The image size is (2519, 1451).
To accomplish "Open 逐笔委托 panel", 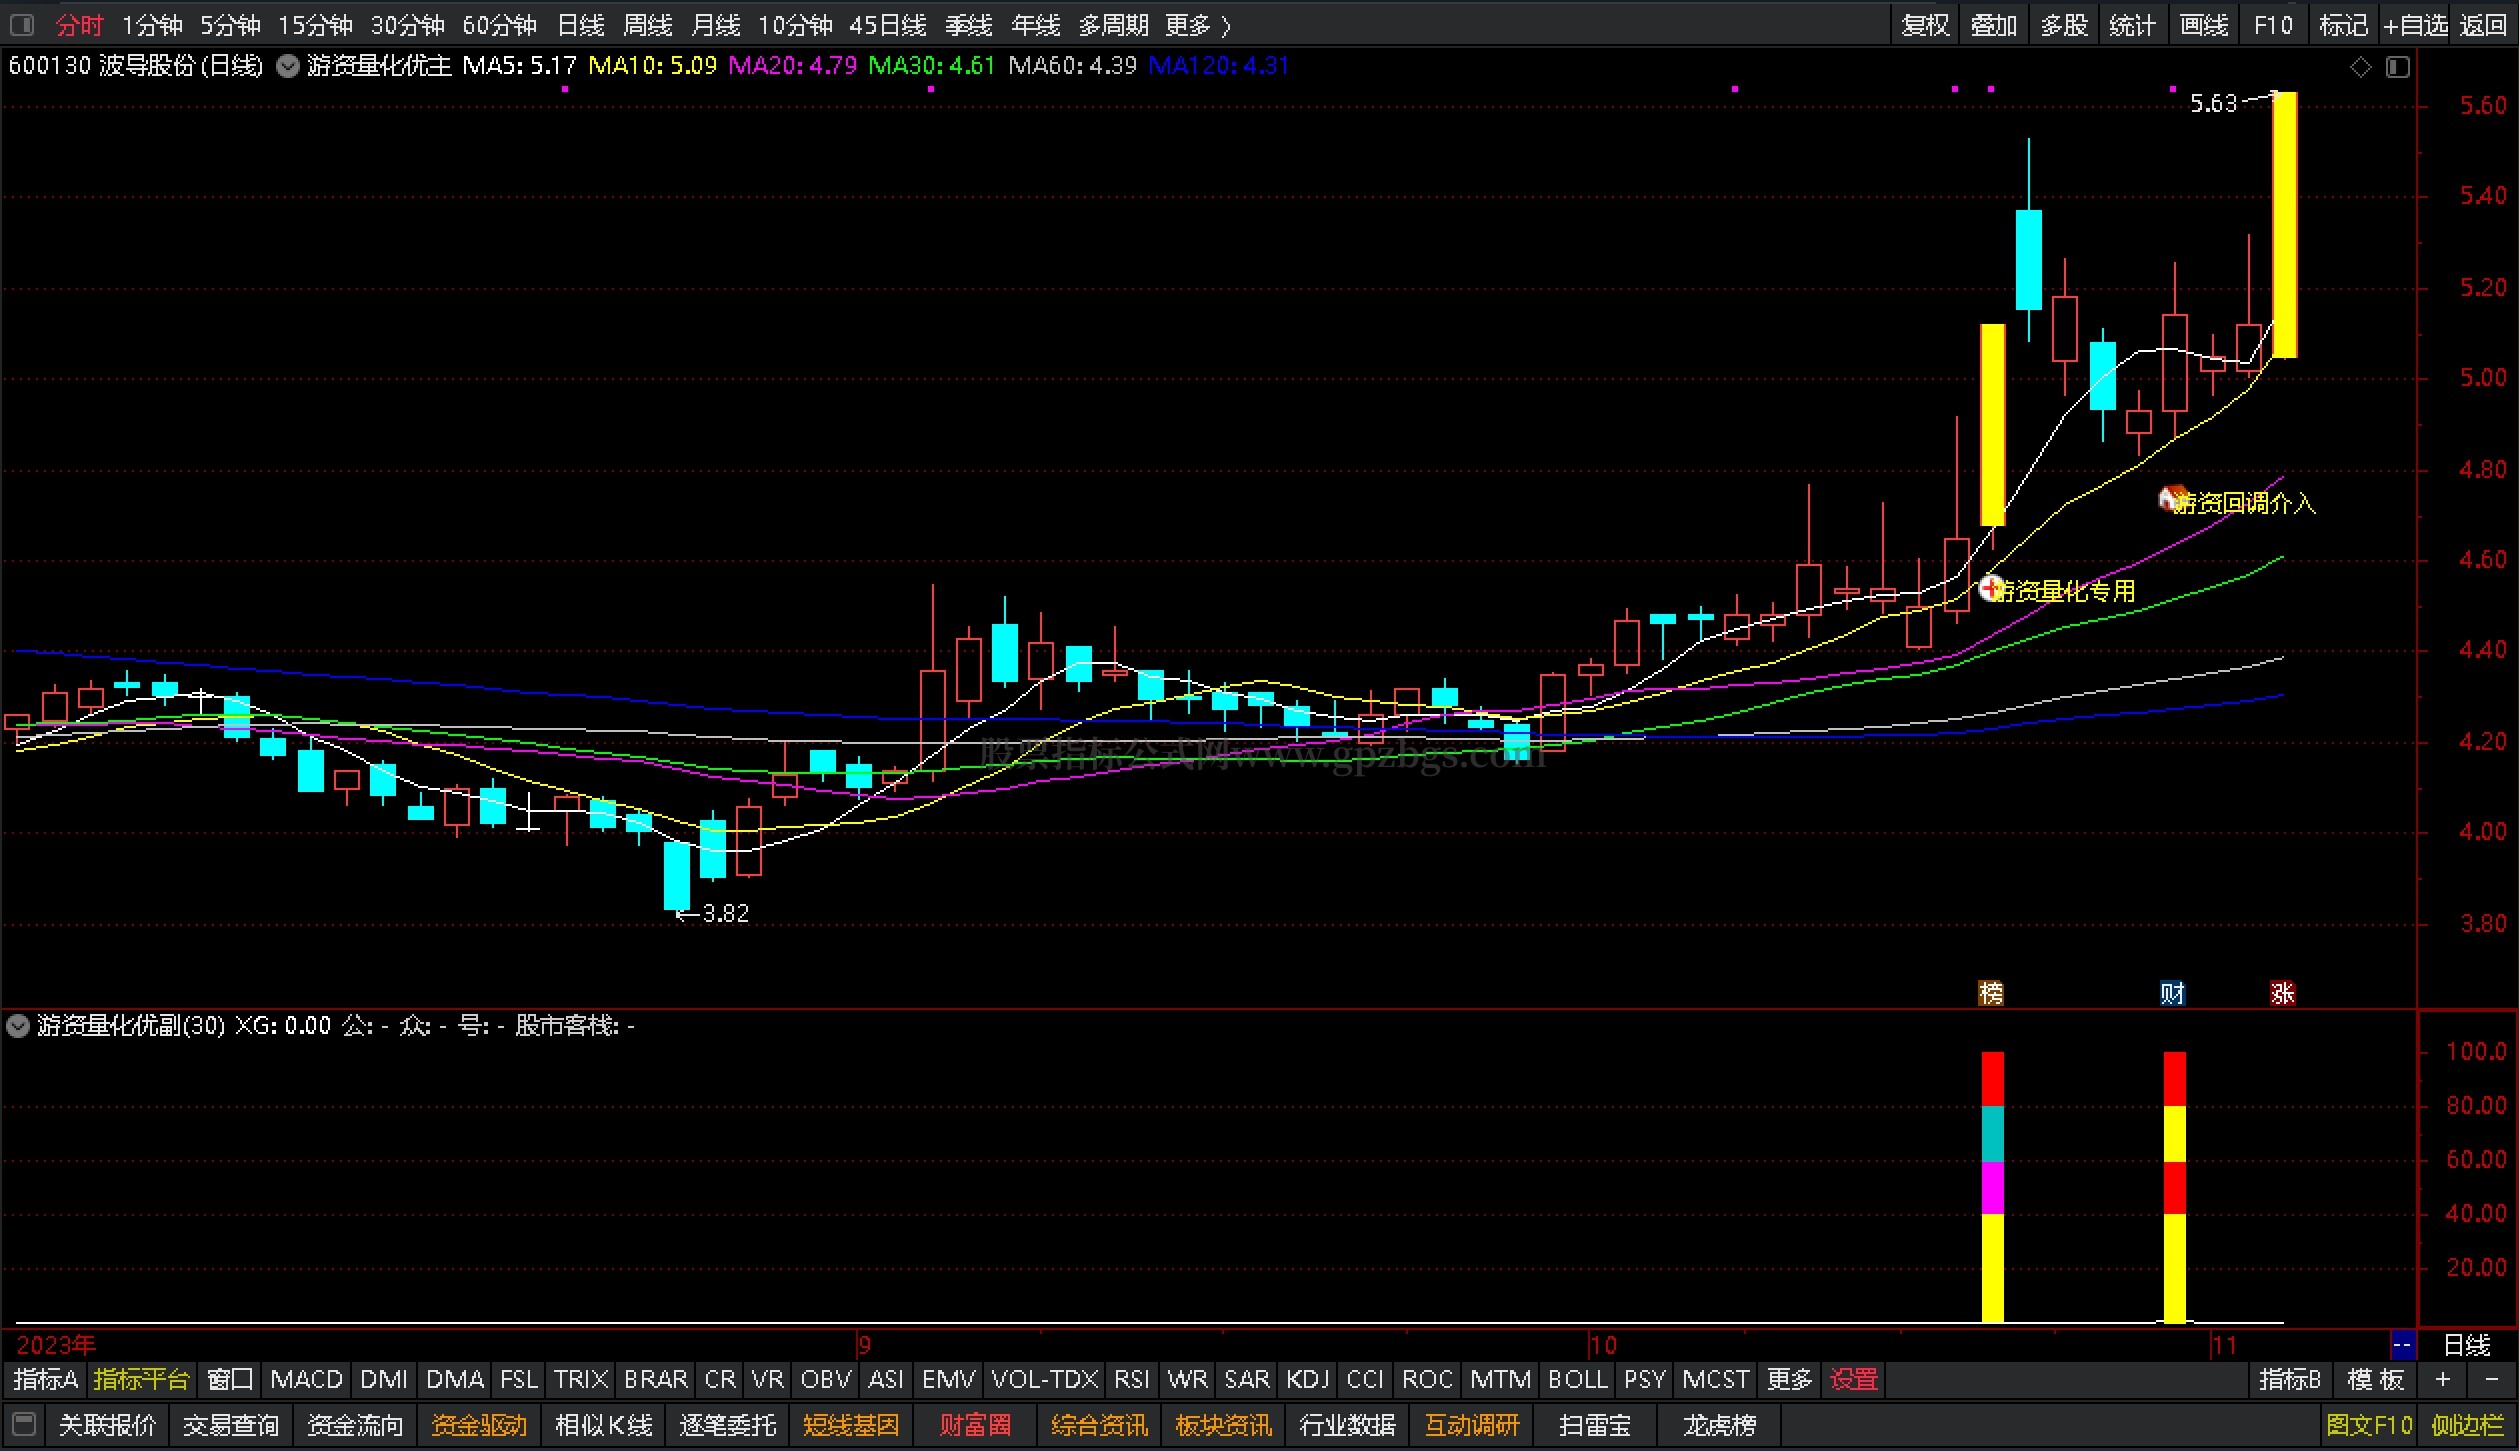I will click(x=728, y=1425).
